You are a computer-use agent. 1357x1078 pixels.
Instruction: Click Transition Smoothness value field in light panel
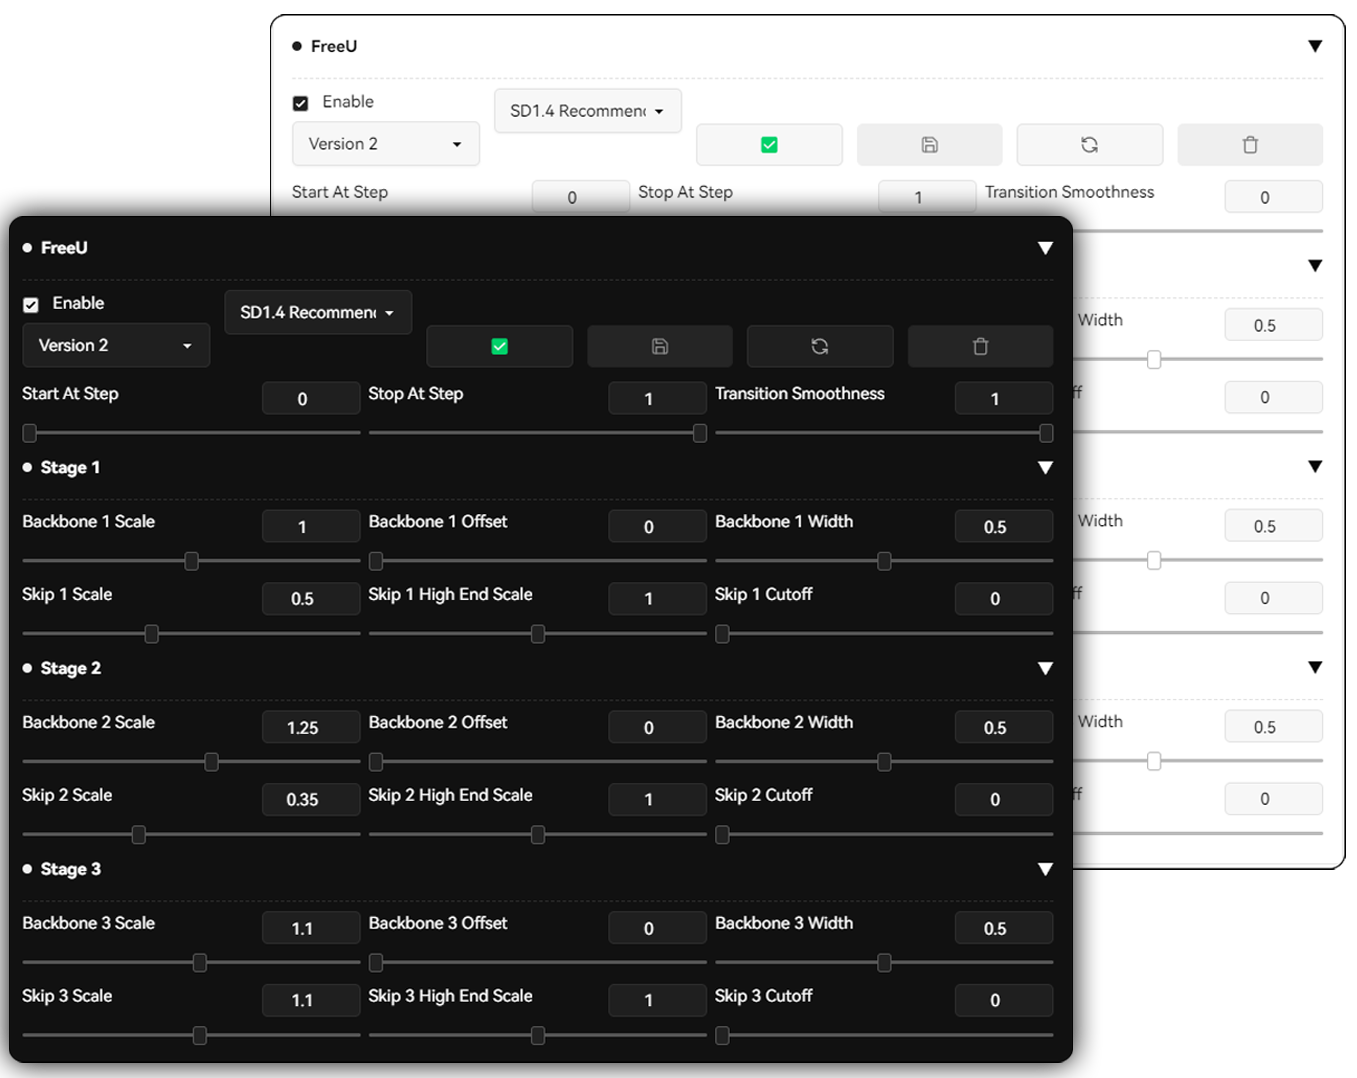point(1274,197)
